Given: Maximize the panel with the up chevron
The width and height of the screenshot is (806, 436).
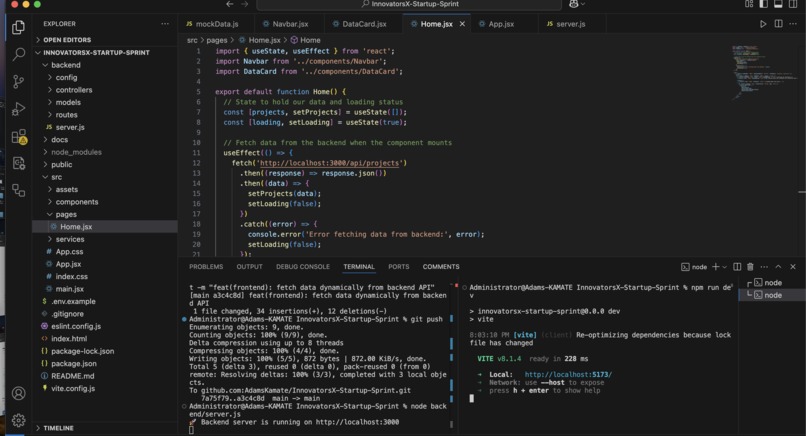Looking at the screenshot, I should 778,266.
